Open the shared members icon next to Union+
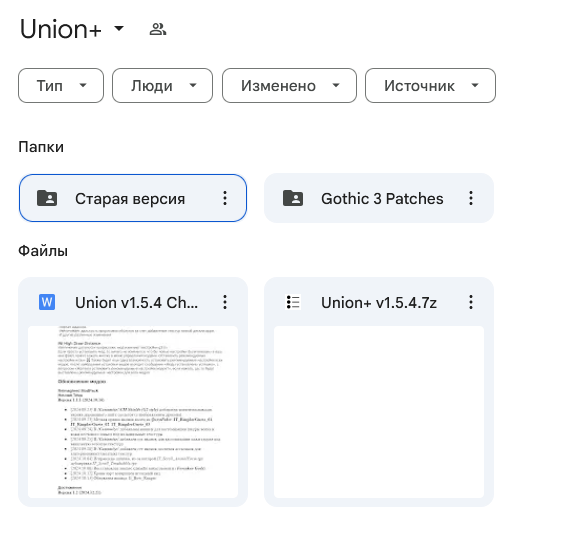Image resolution: width=580 pixels, height=554 pixels. tap(158, 29)
